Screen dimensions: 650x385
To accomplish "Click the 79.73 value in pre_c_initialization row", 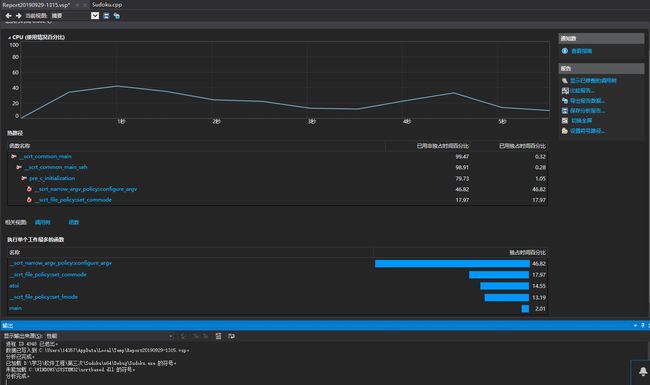I will [x=462, y=179].
